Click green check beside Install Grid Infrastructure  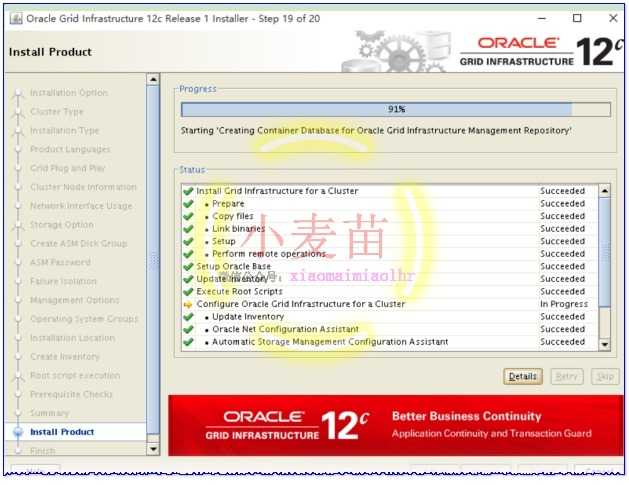[x=188, y=191]
